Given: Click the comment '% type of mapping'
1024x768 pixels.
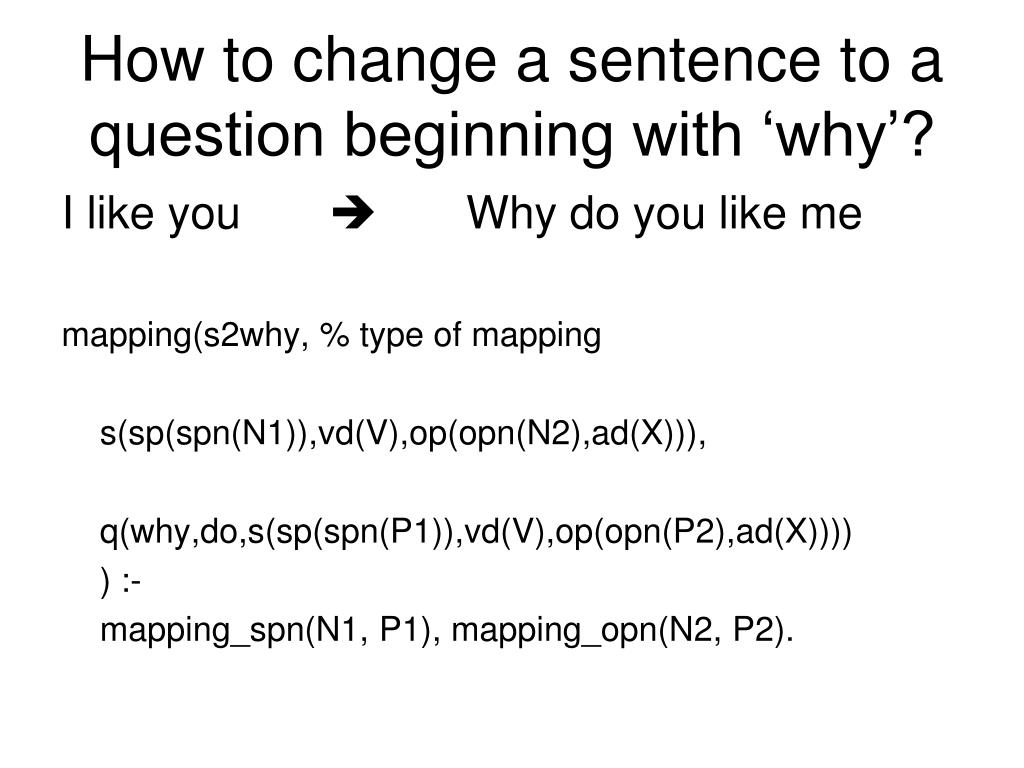Looking at the screenshot, I should (x=460, y=336).
